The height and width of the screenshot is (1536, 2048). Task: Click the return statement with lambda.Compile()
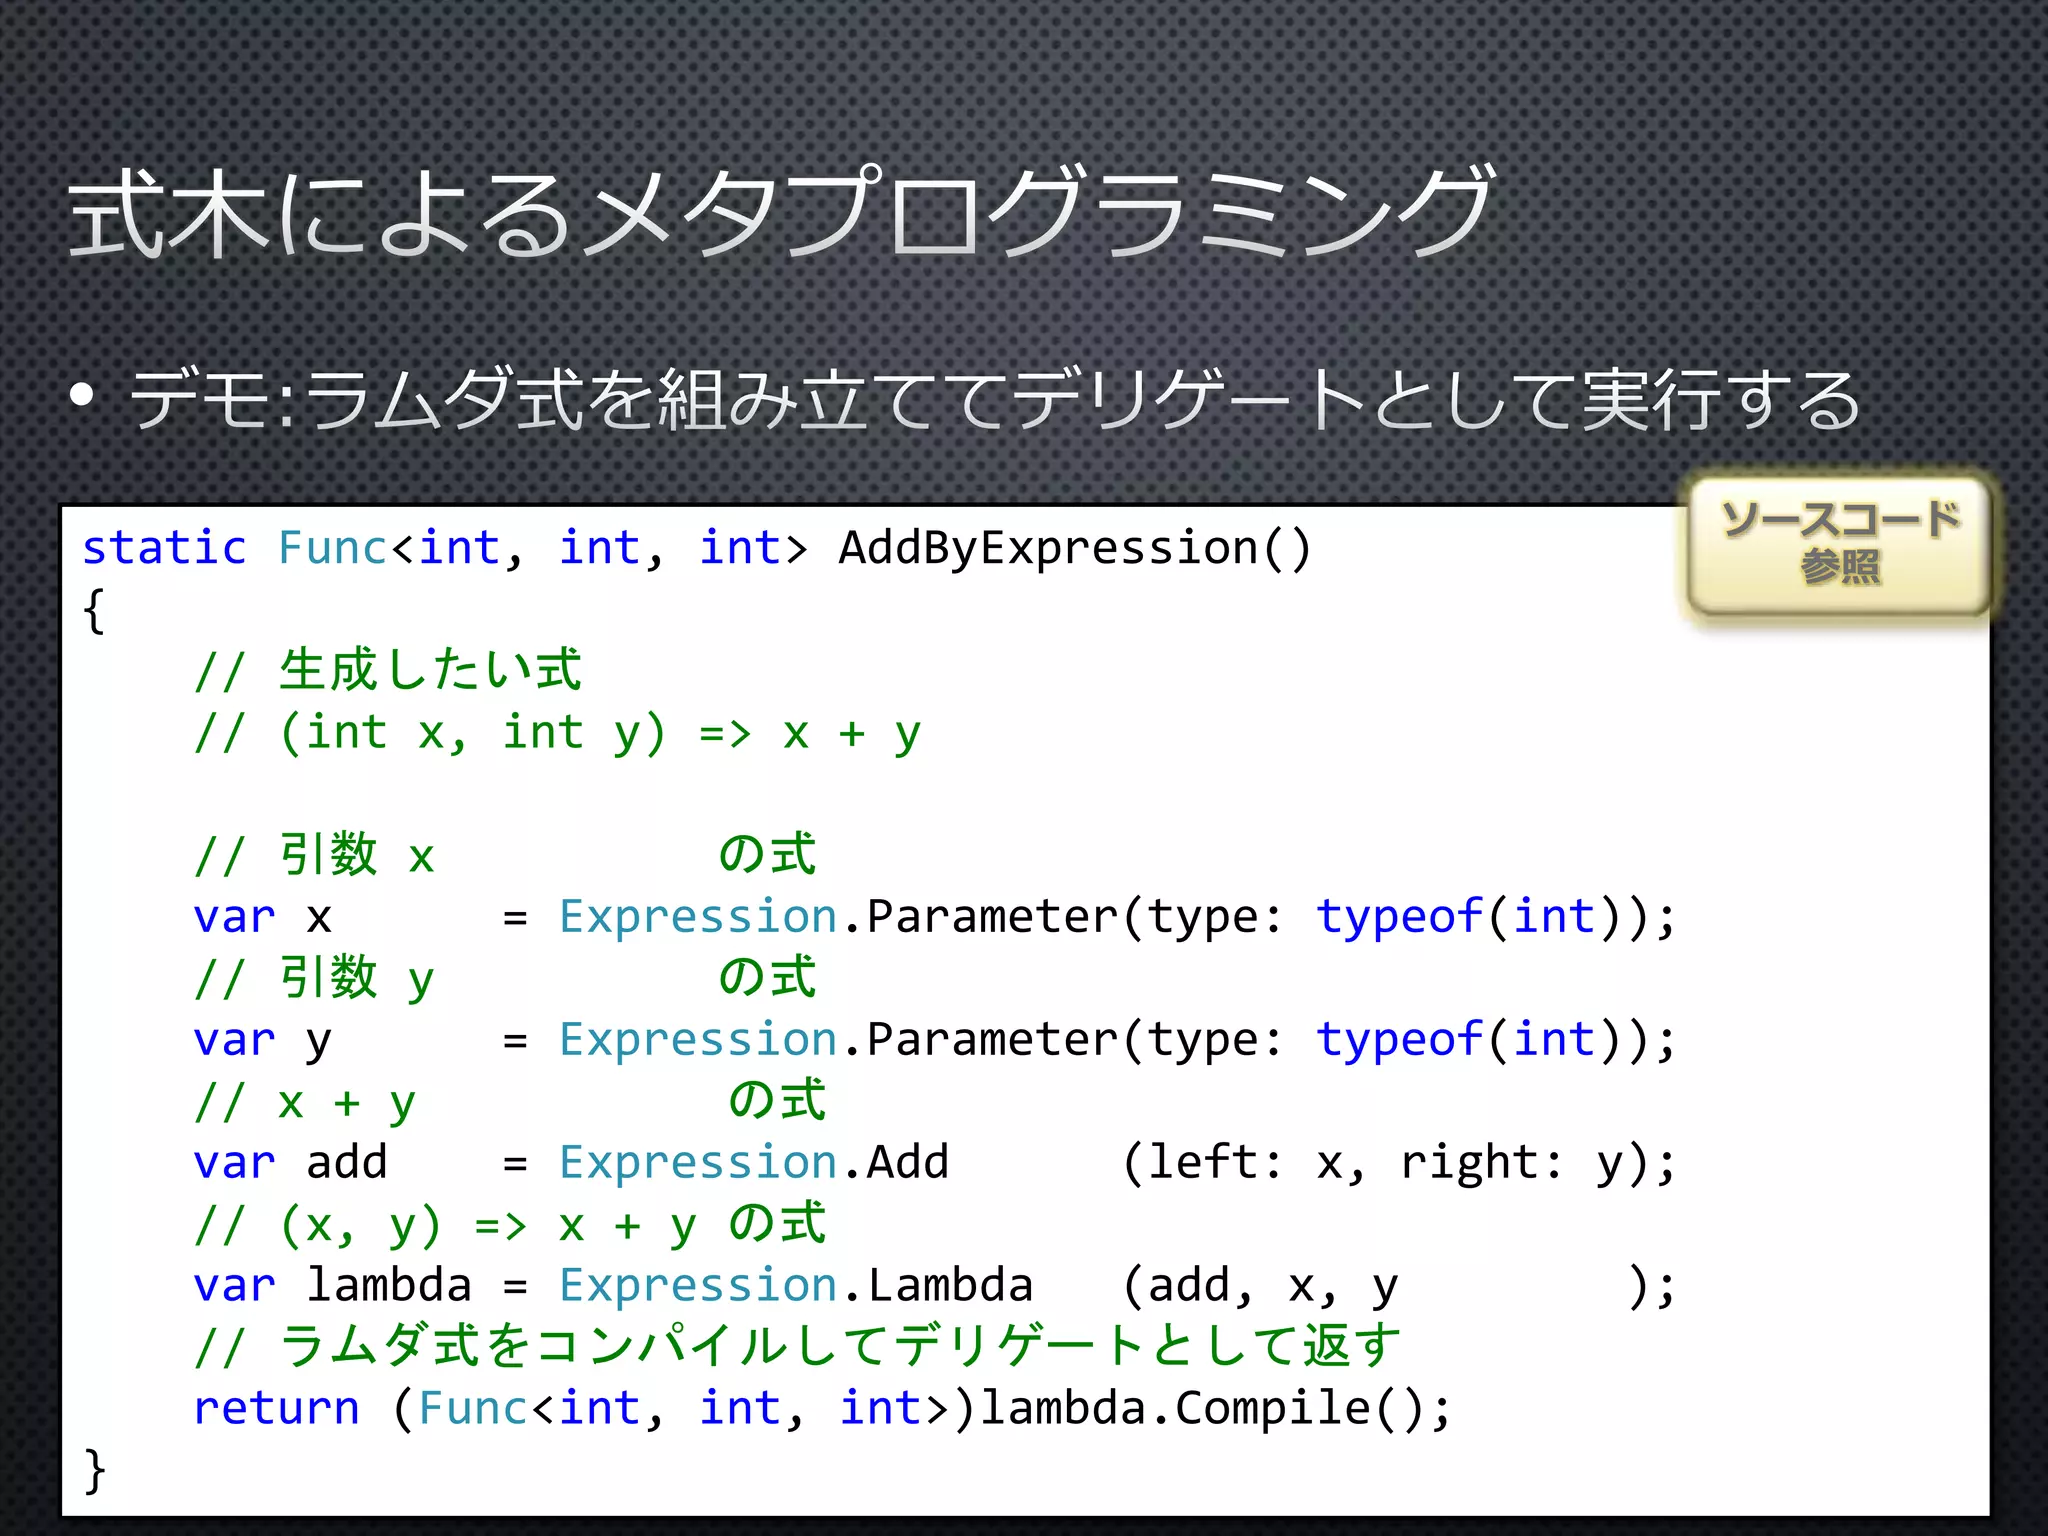[822, 1409]
